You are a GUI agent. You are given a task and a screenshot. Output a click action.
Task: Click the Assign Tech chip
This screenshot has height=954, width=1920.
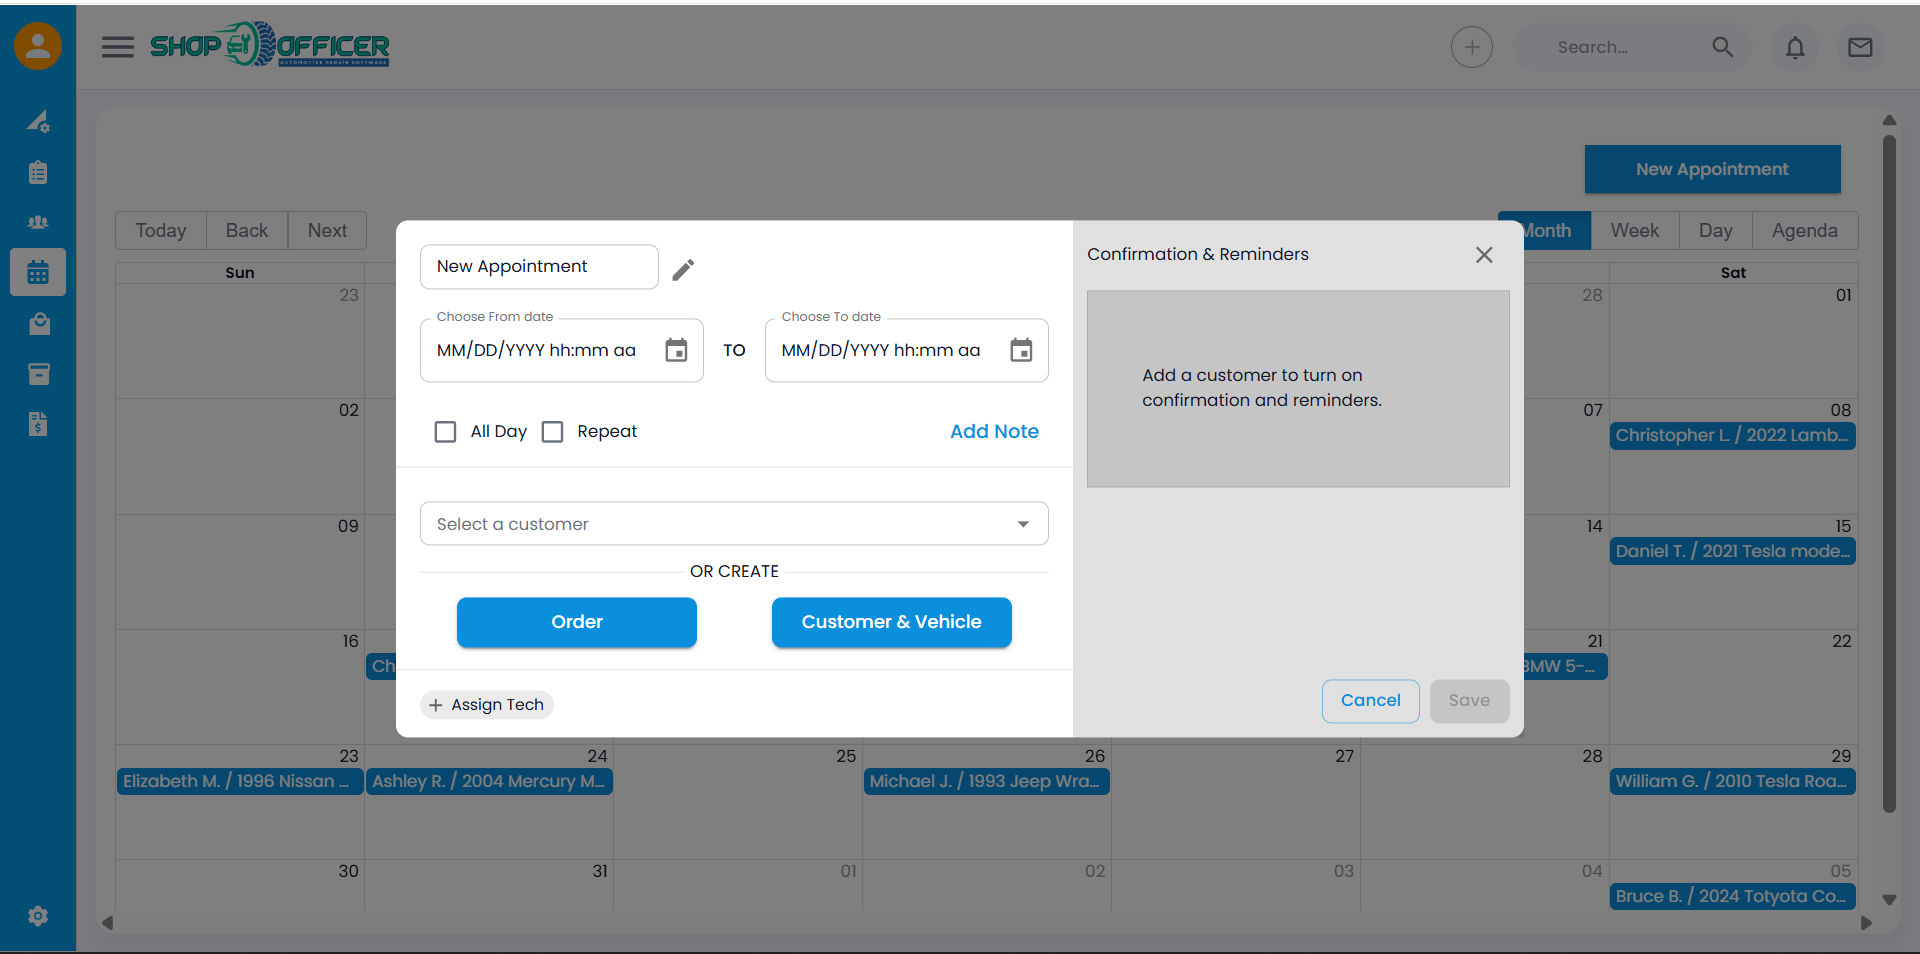pos(487,705)
